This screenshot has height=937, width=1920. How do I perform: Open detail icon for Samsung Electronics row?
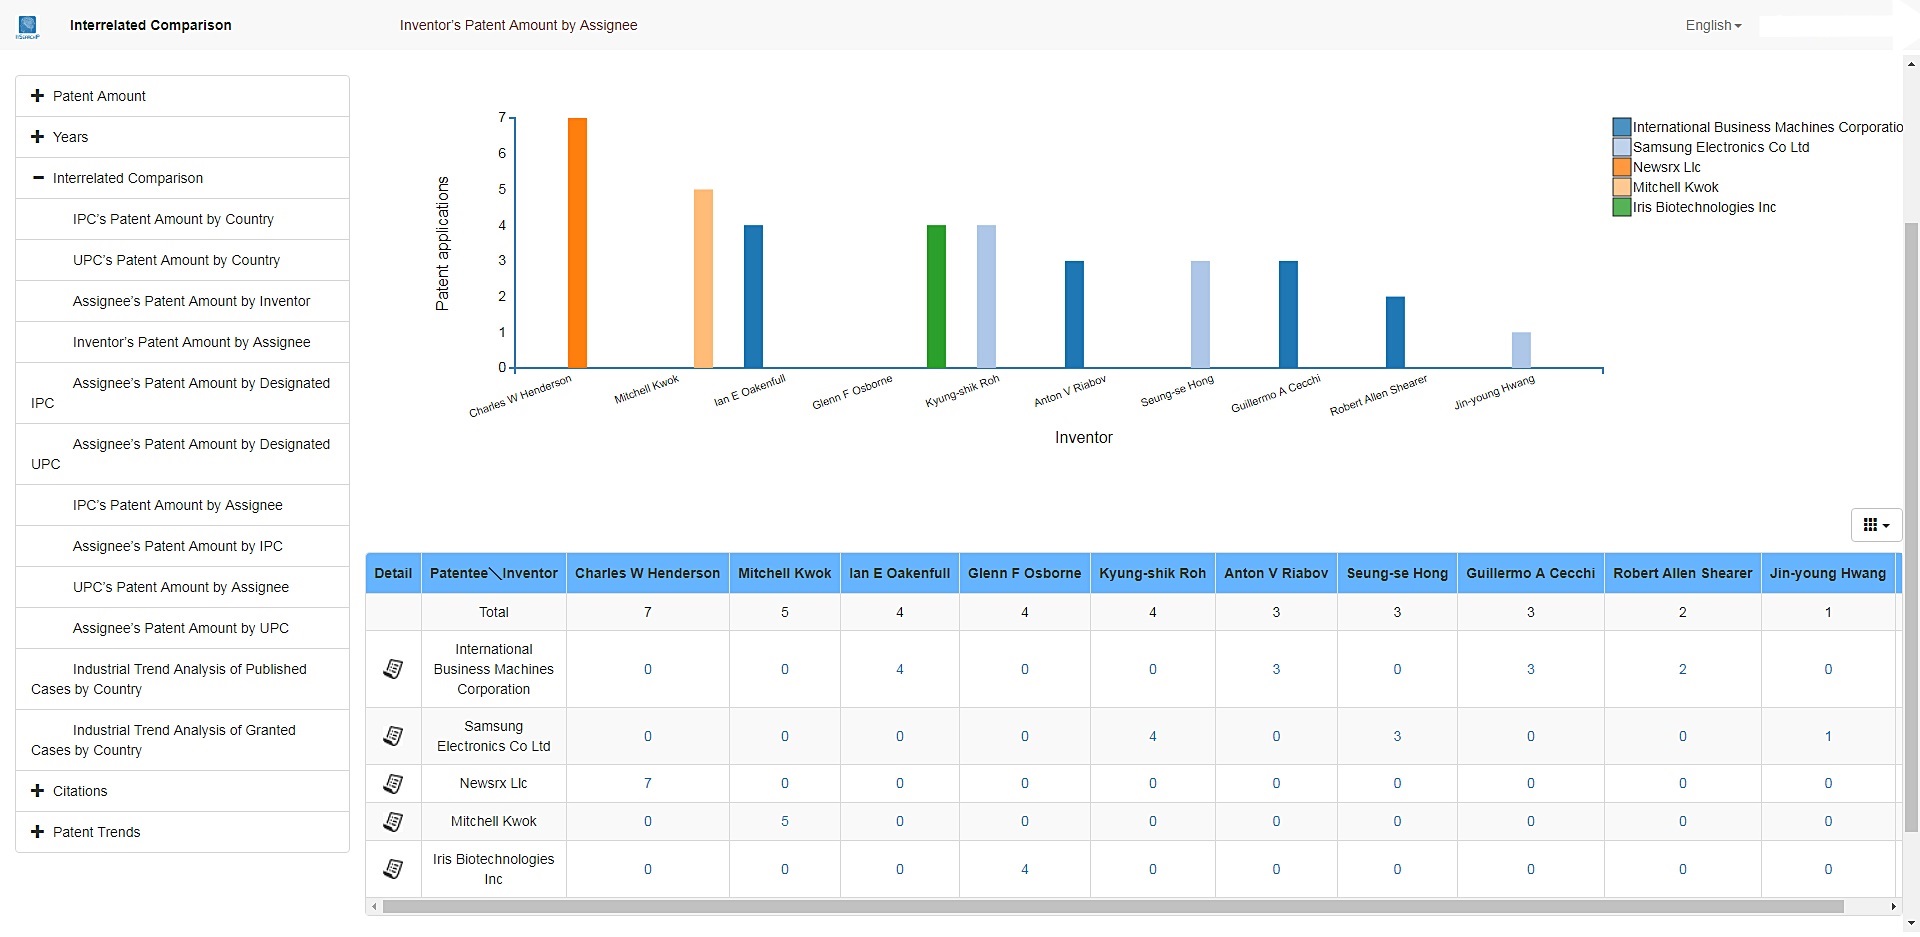click(x=393, y=736)
